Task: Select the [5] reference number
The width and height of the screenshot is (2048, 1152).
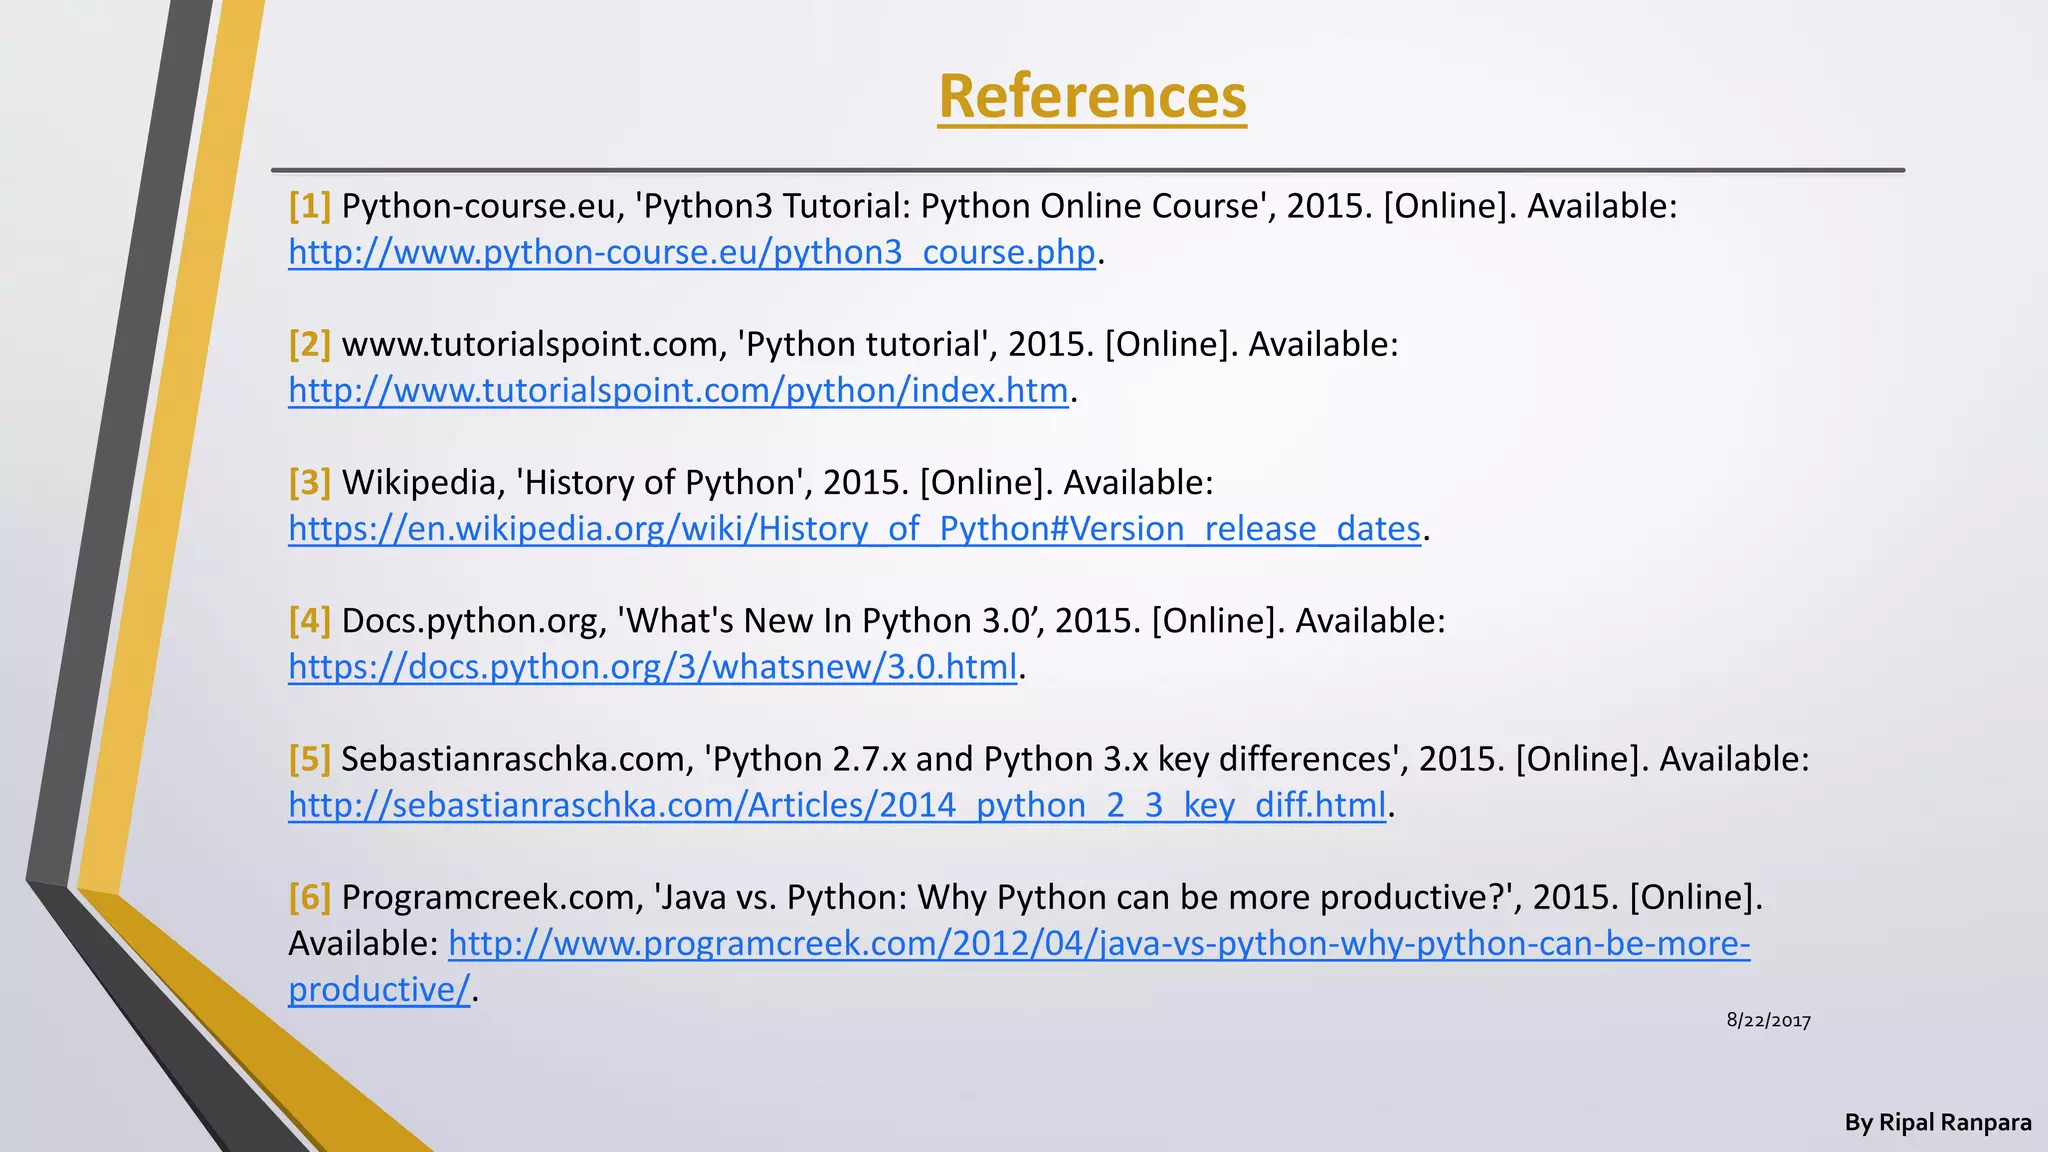Action: pos(309,759)
